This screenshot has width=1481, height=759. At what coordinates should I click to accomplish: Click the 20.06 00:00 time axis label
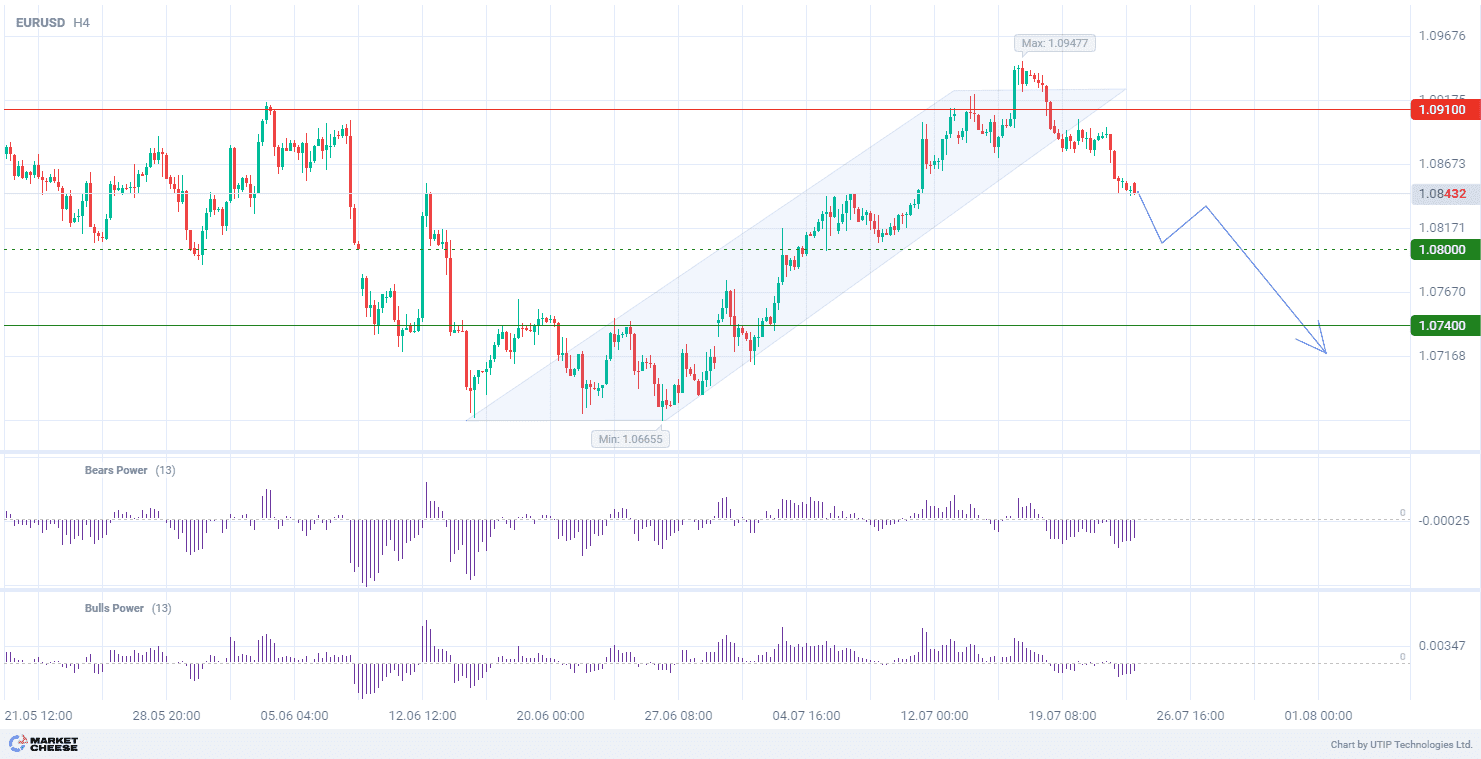(x=550, y=716)
